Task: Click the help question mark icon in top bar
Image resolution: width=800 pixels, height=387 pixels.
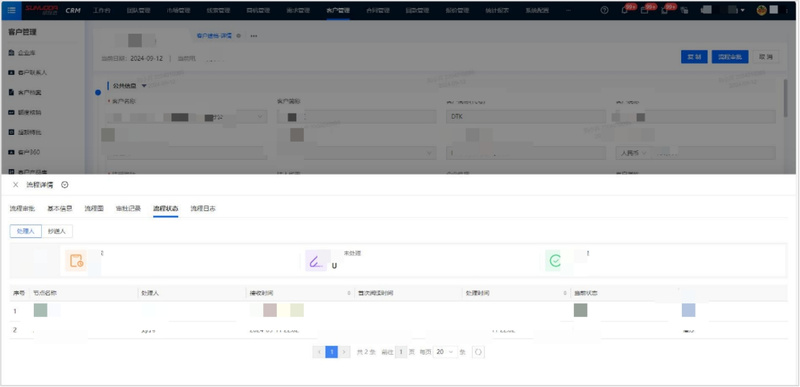Action: click(x=605, y=10)
